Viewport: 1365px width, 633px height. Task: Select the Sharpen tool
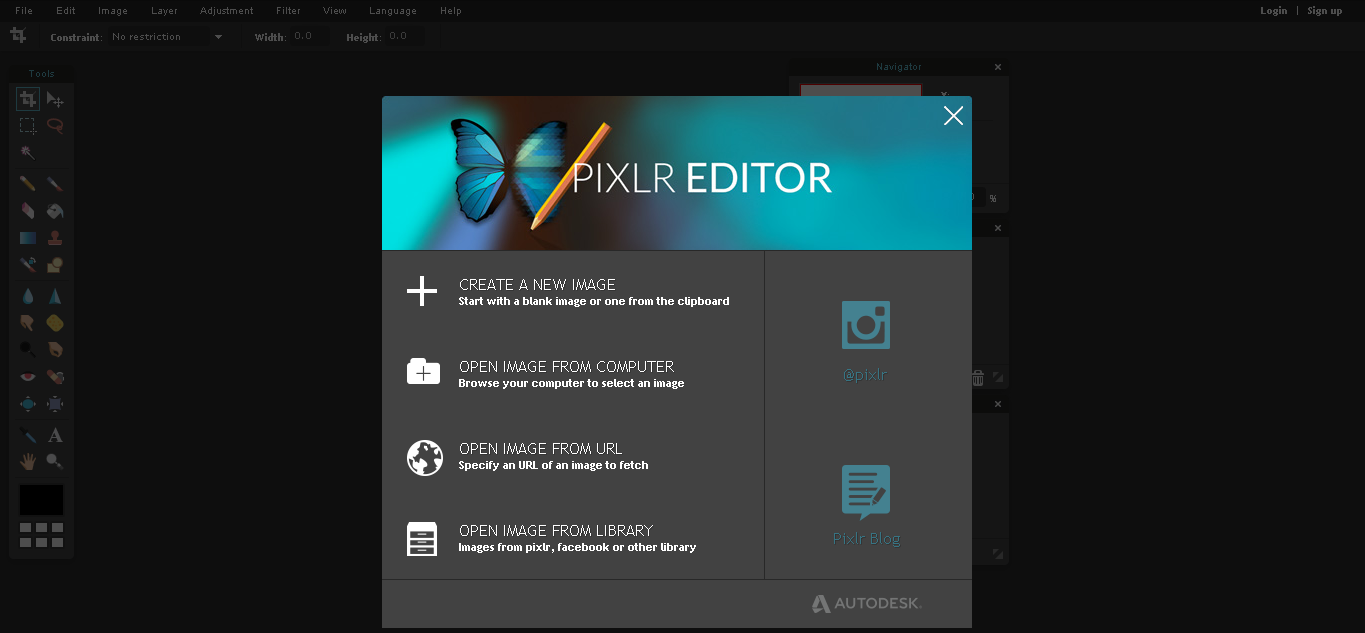click(55, 296)
